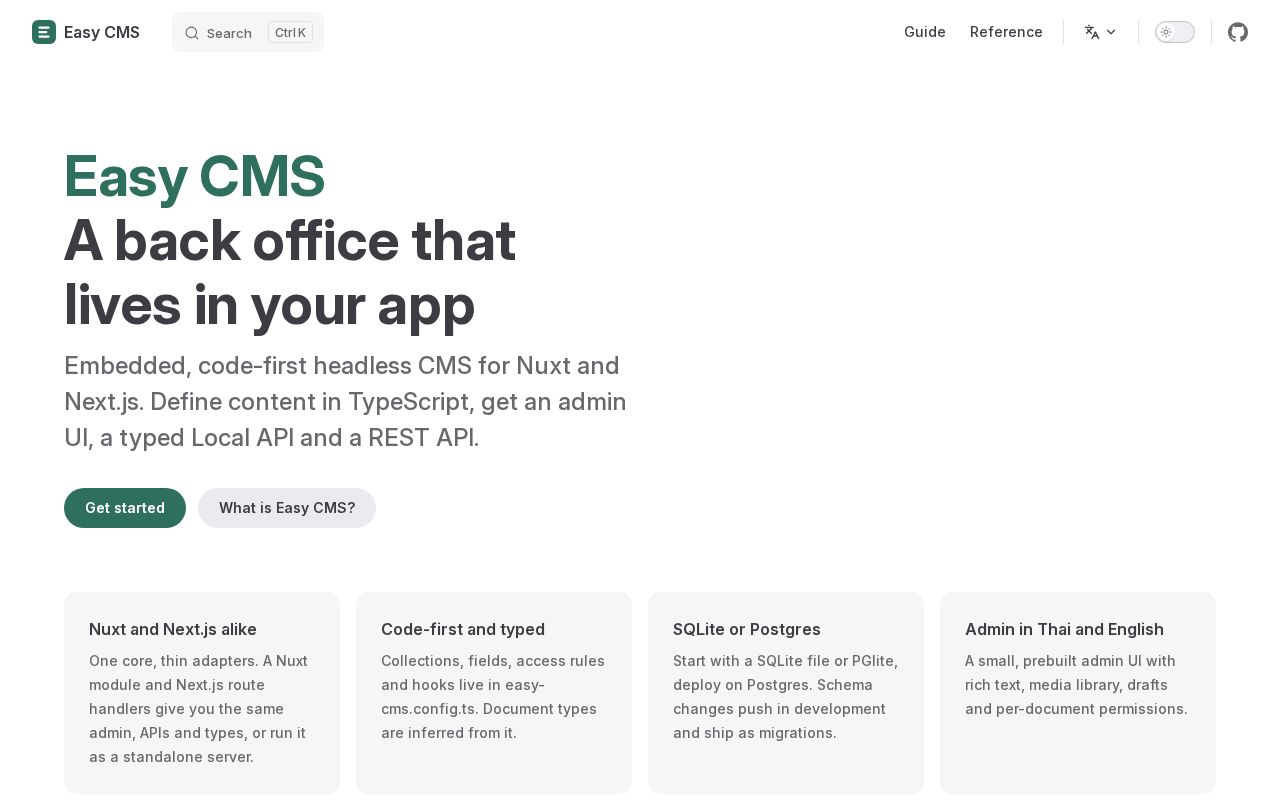Click the green Easy CMS hero heading

(x=194, y=176)
